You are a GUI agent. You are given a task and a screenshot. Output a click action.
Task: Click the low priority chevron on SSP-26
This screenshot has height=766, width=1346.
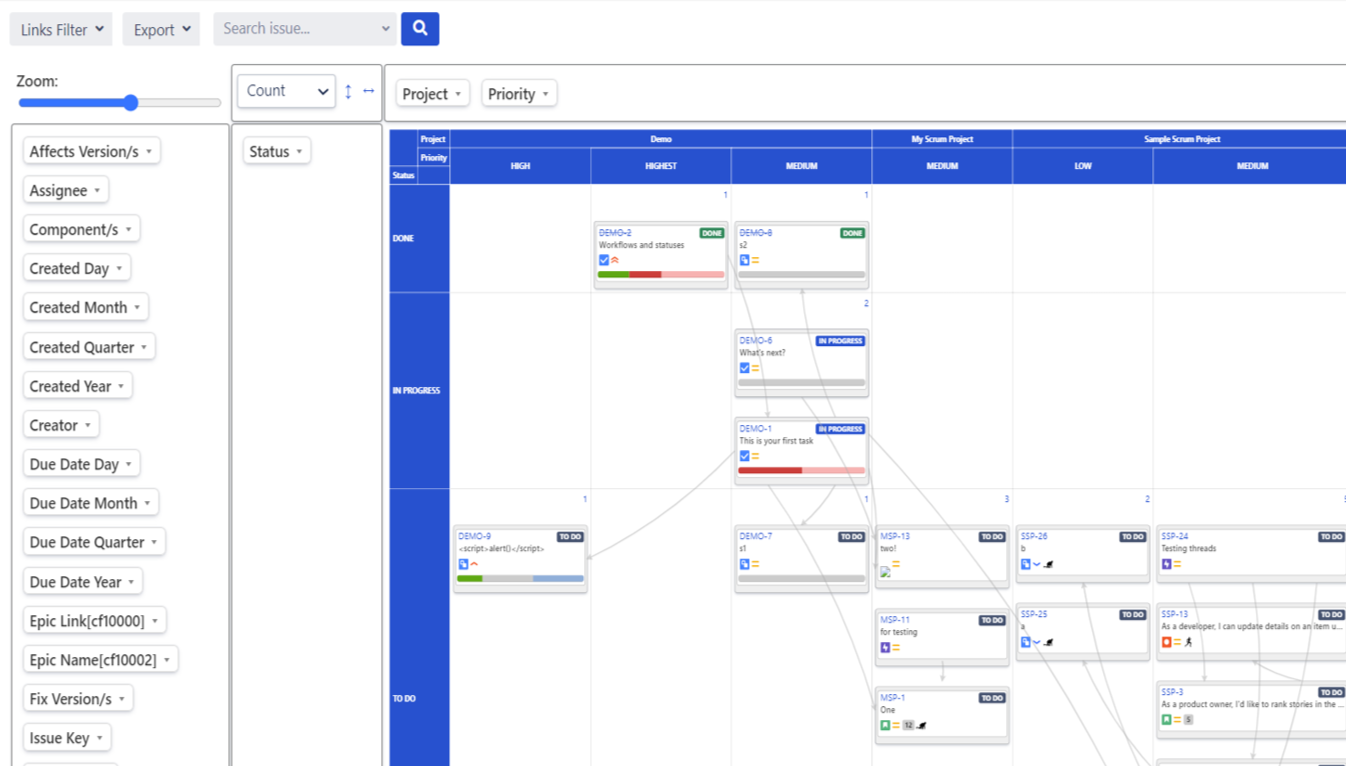coord(1036,564)
